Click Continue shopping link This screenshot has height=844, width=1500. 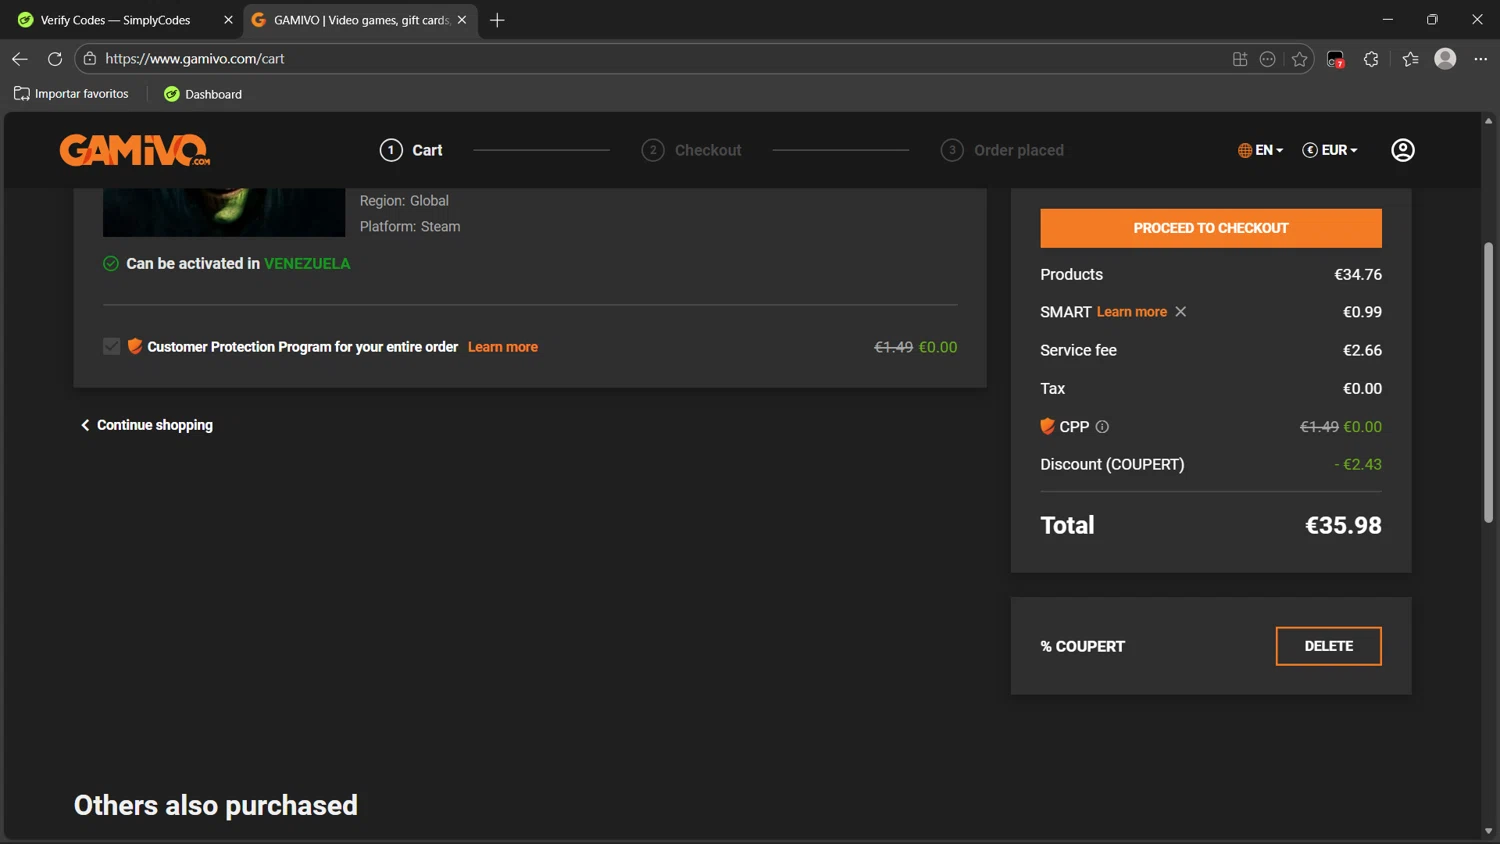coord(146,425)
